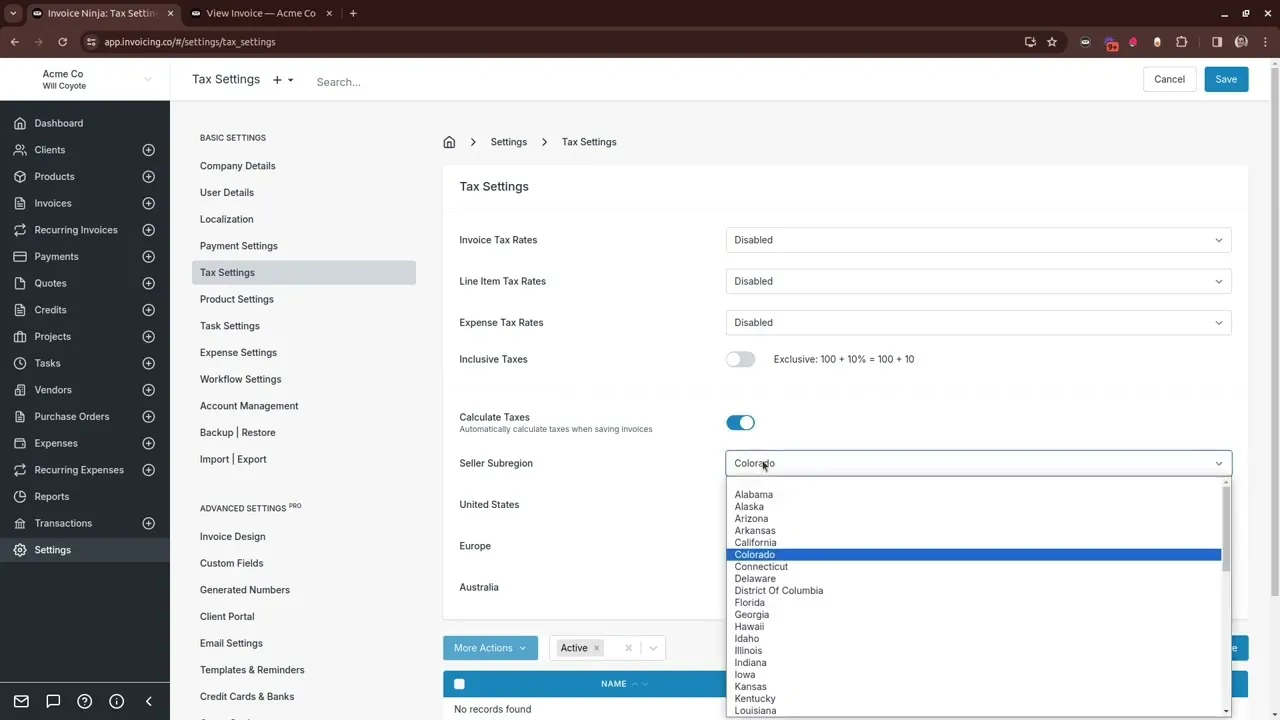
Task: Click the Save button
Action: click(1226, 80)
